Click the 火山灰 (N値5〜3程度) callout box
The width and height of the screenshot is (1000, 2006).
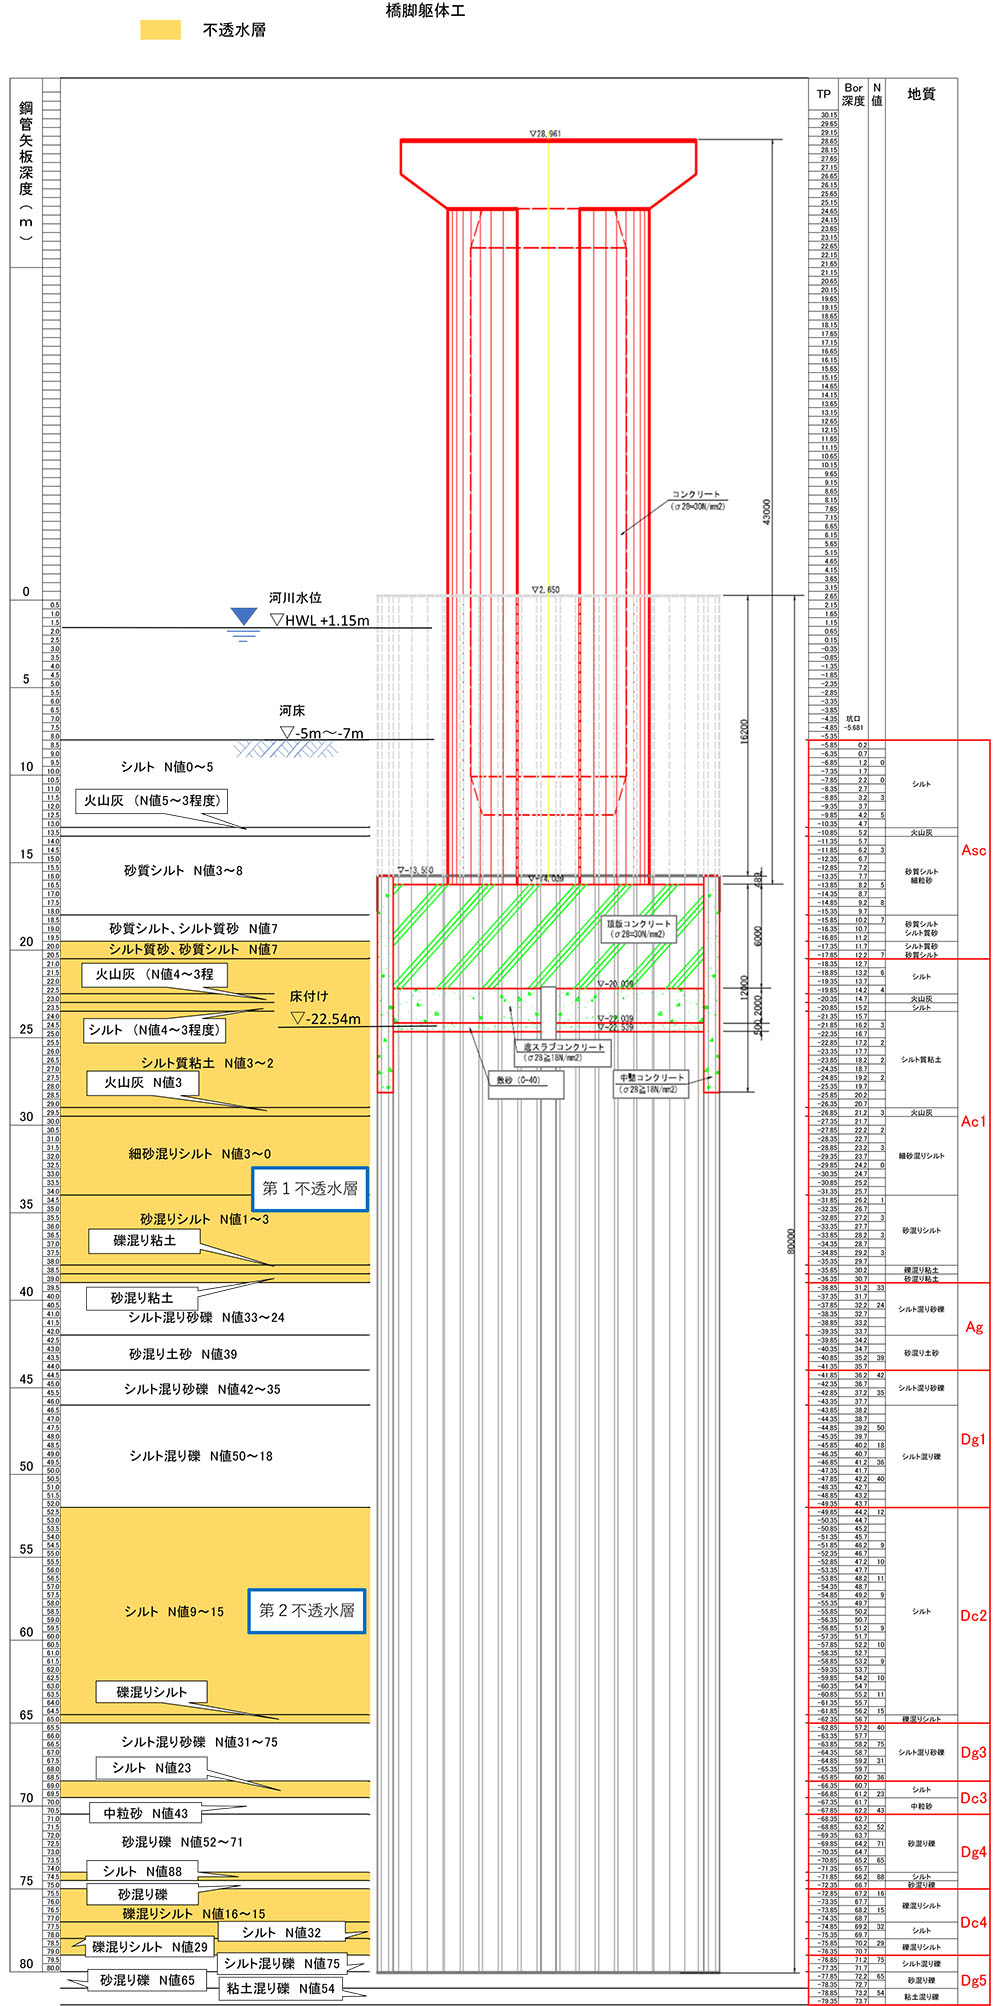click(151, 801)
